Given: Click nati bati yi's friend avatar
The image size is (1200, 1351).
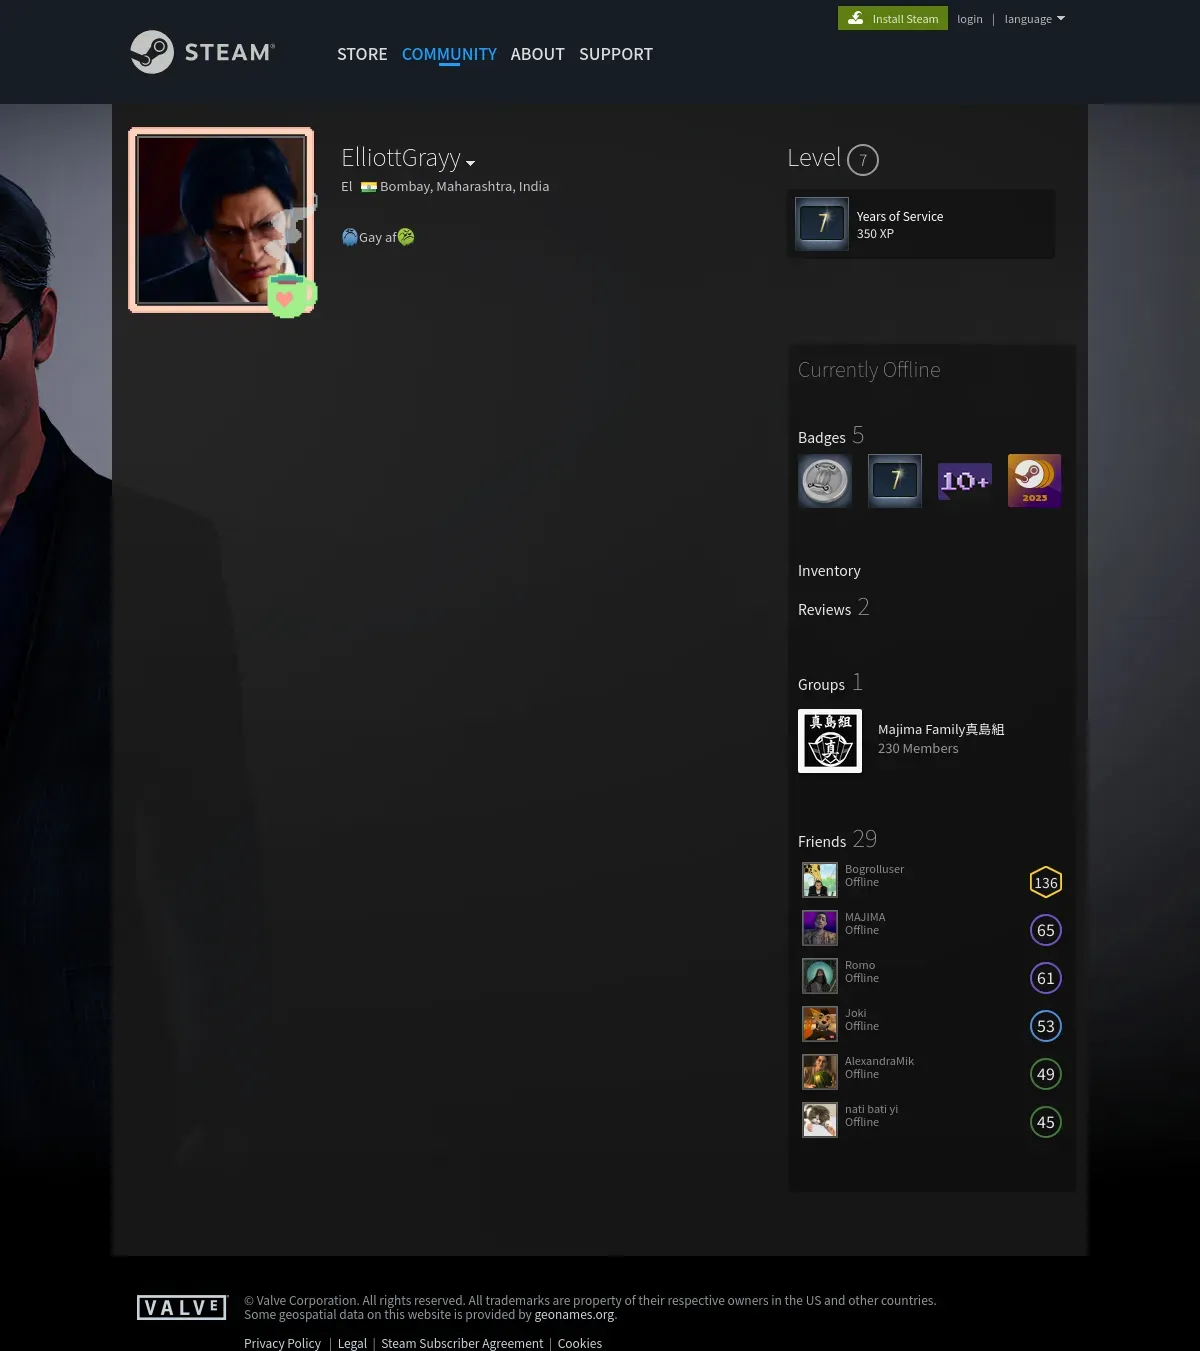Looking at the screenshot, I should (820, 1120).
